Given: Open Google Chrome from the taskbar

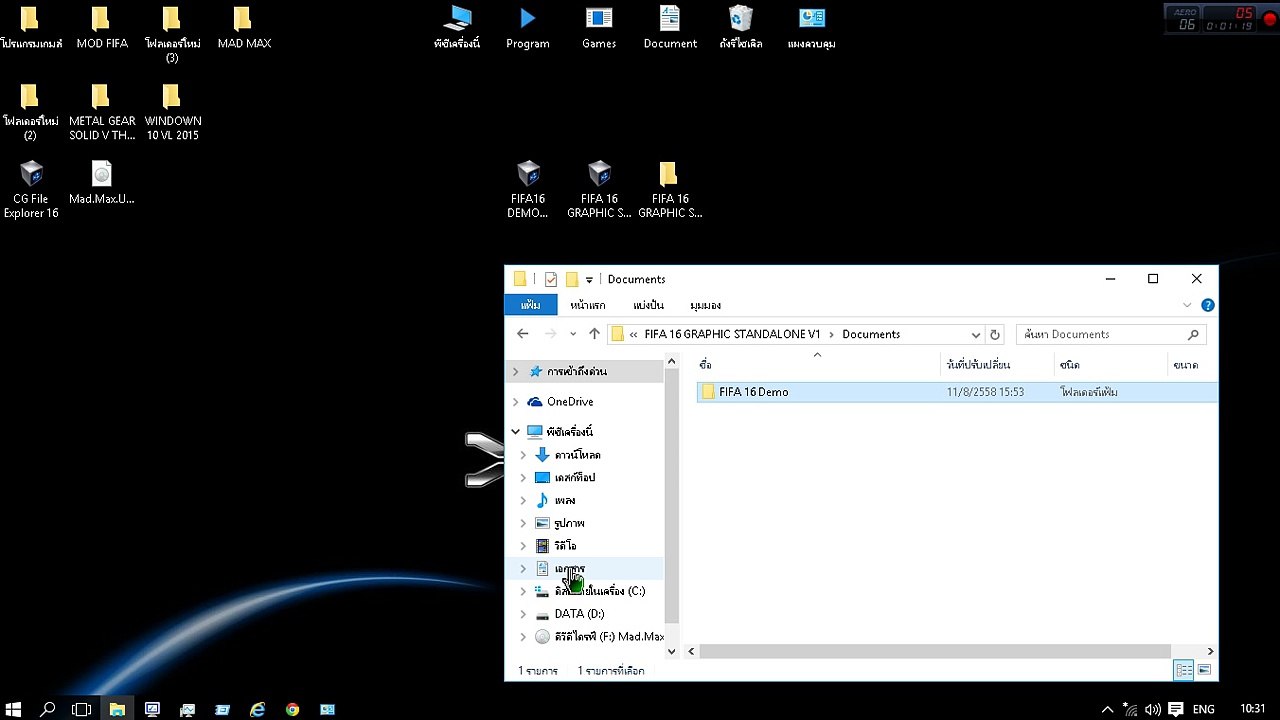Looking at the screenshot, I should tap(292, 709).
